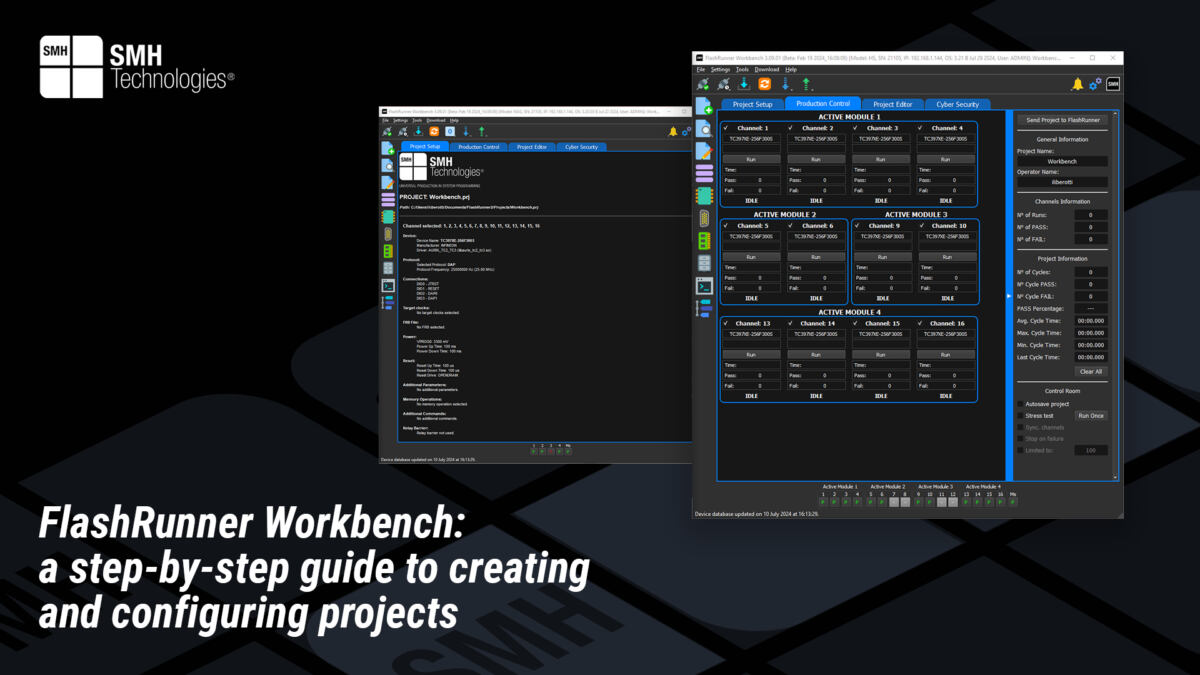Image resolution: width=1200 pixels, height=675 pixels.
Task: Check the Stress test option
Action: [1022, 415]
